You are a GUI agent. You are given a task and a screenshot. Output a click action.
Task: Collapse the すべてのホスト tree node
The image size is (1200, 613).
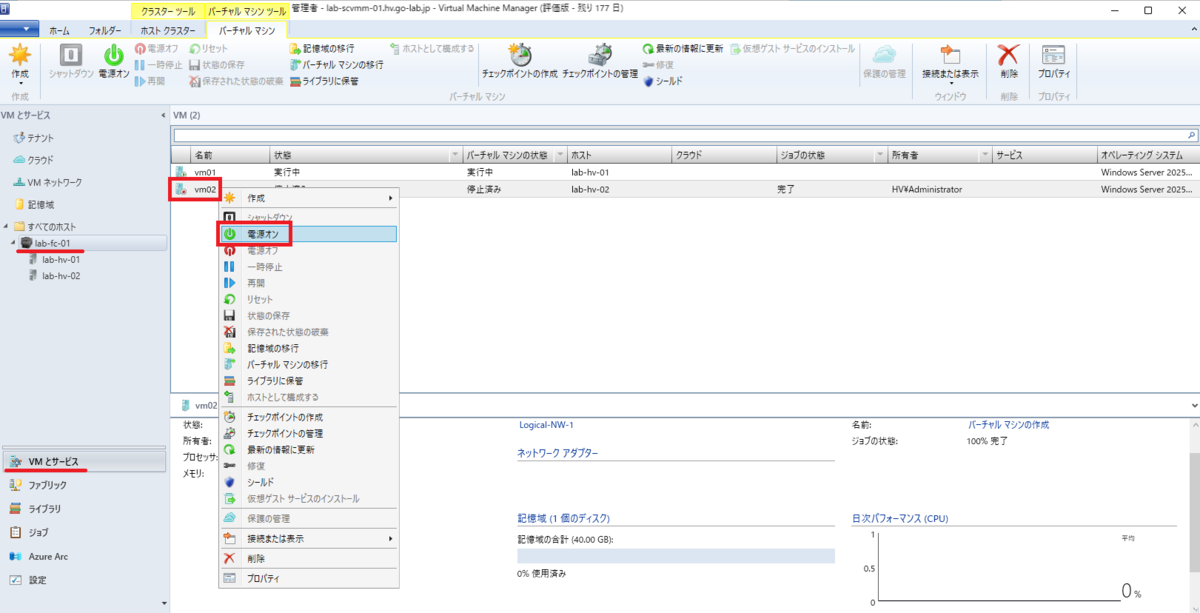point(6,227)
